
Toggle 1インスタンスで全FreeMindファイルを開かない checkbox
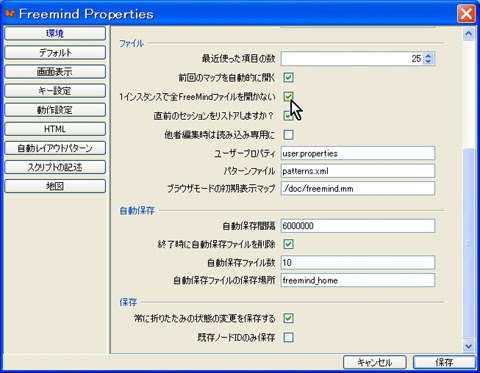point(288,97)
